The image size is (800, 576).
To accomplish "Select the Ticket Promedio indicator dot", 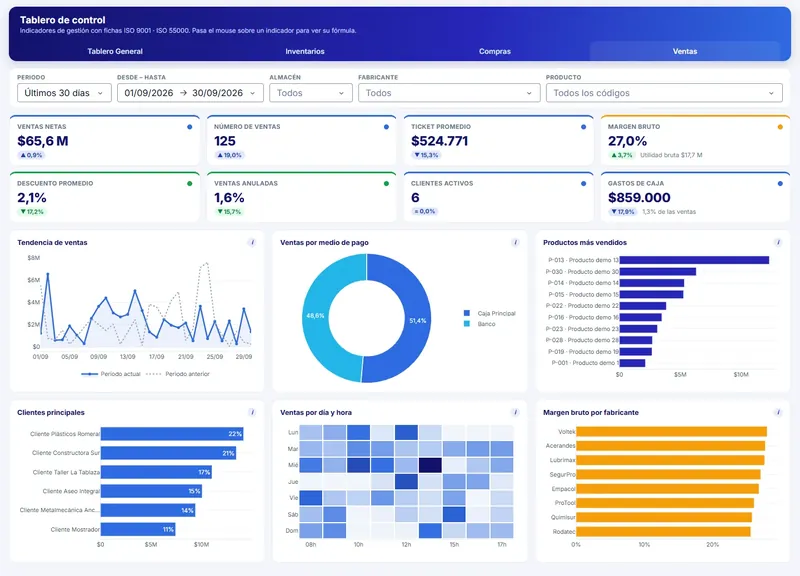I will (583, 127).
